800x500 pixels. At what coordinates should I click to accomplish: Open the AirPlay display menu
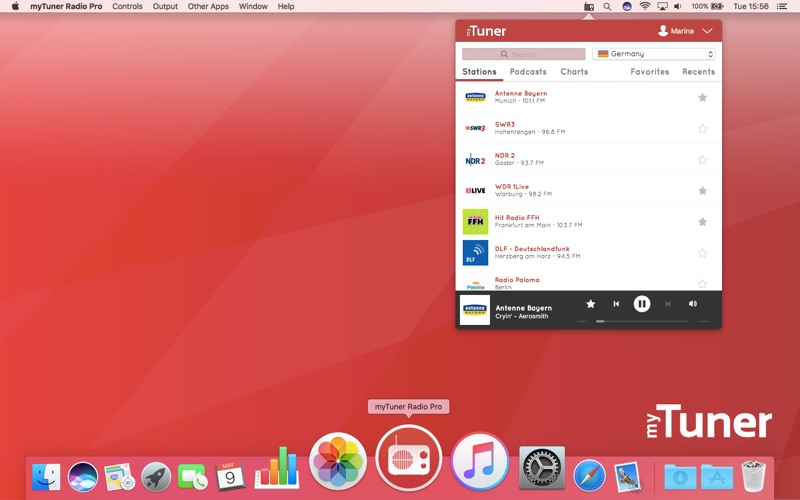point(662,7)
